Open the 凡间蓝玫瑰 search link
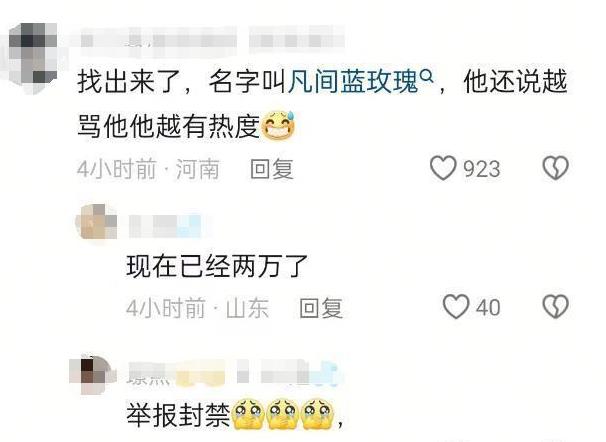The height and width of the screenshot is (442, 606). coord(353,82)
